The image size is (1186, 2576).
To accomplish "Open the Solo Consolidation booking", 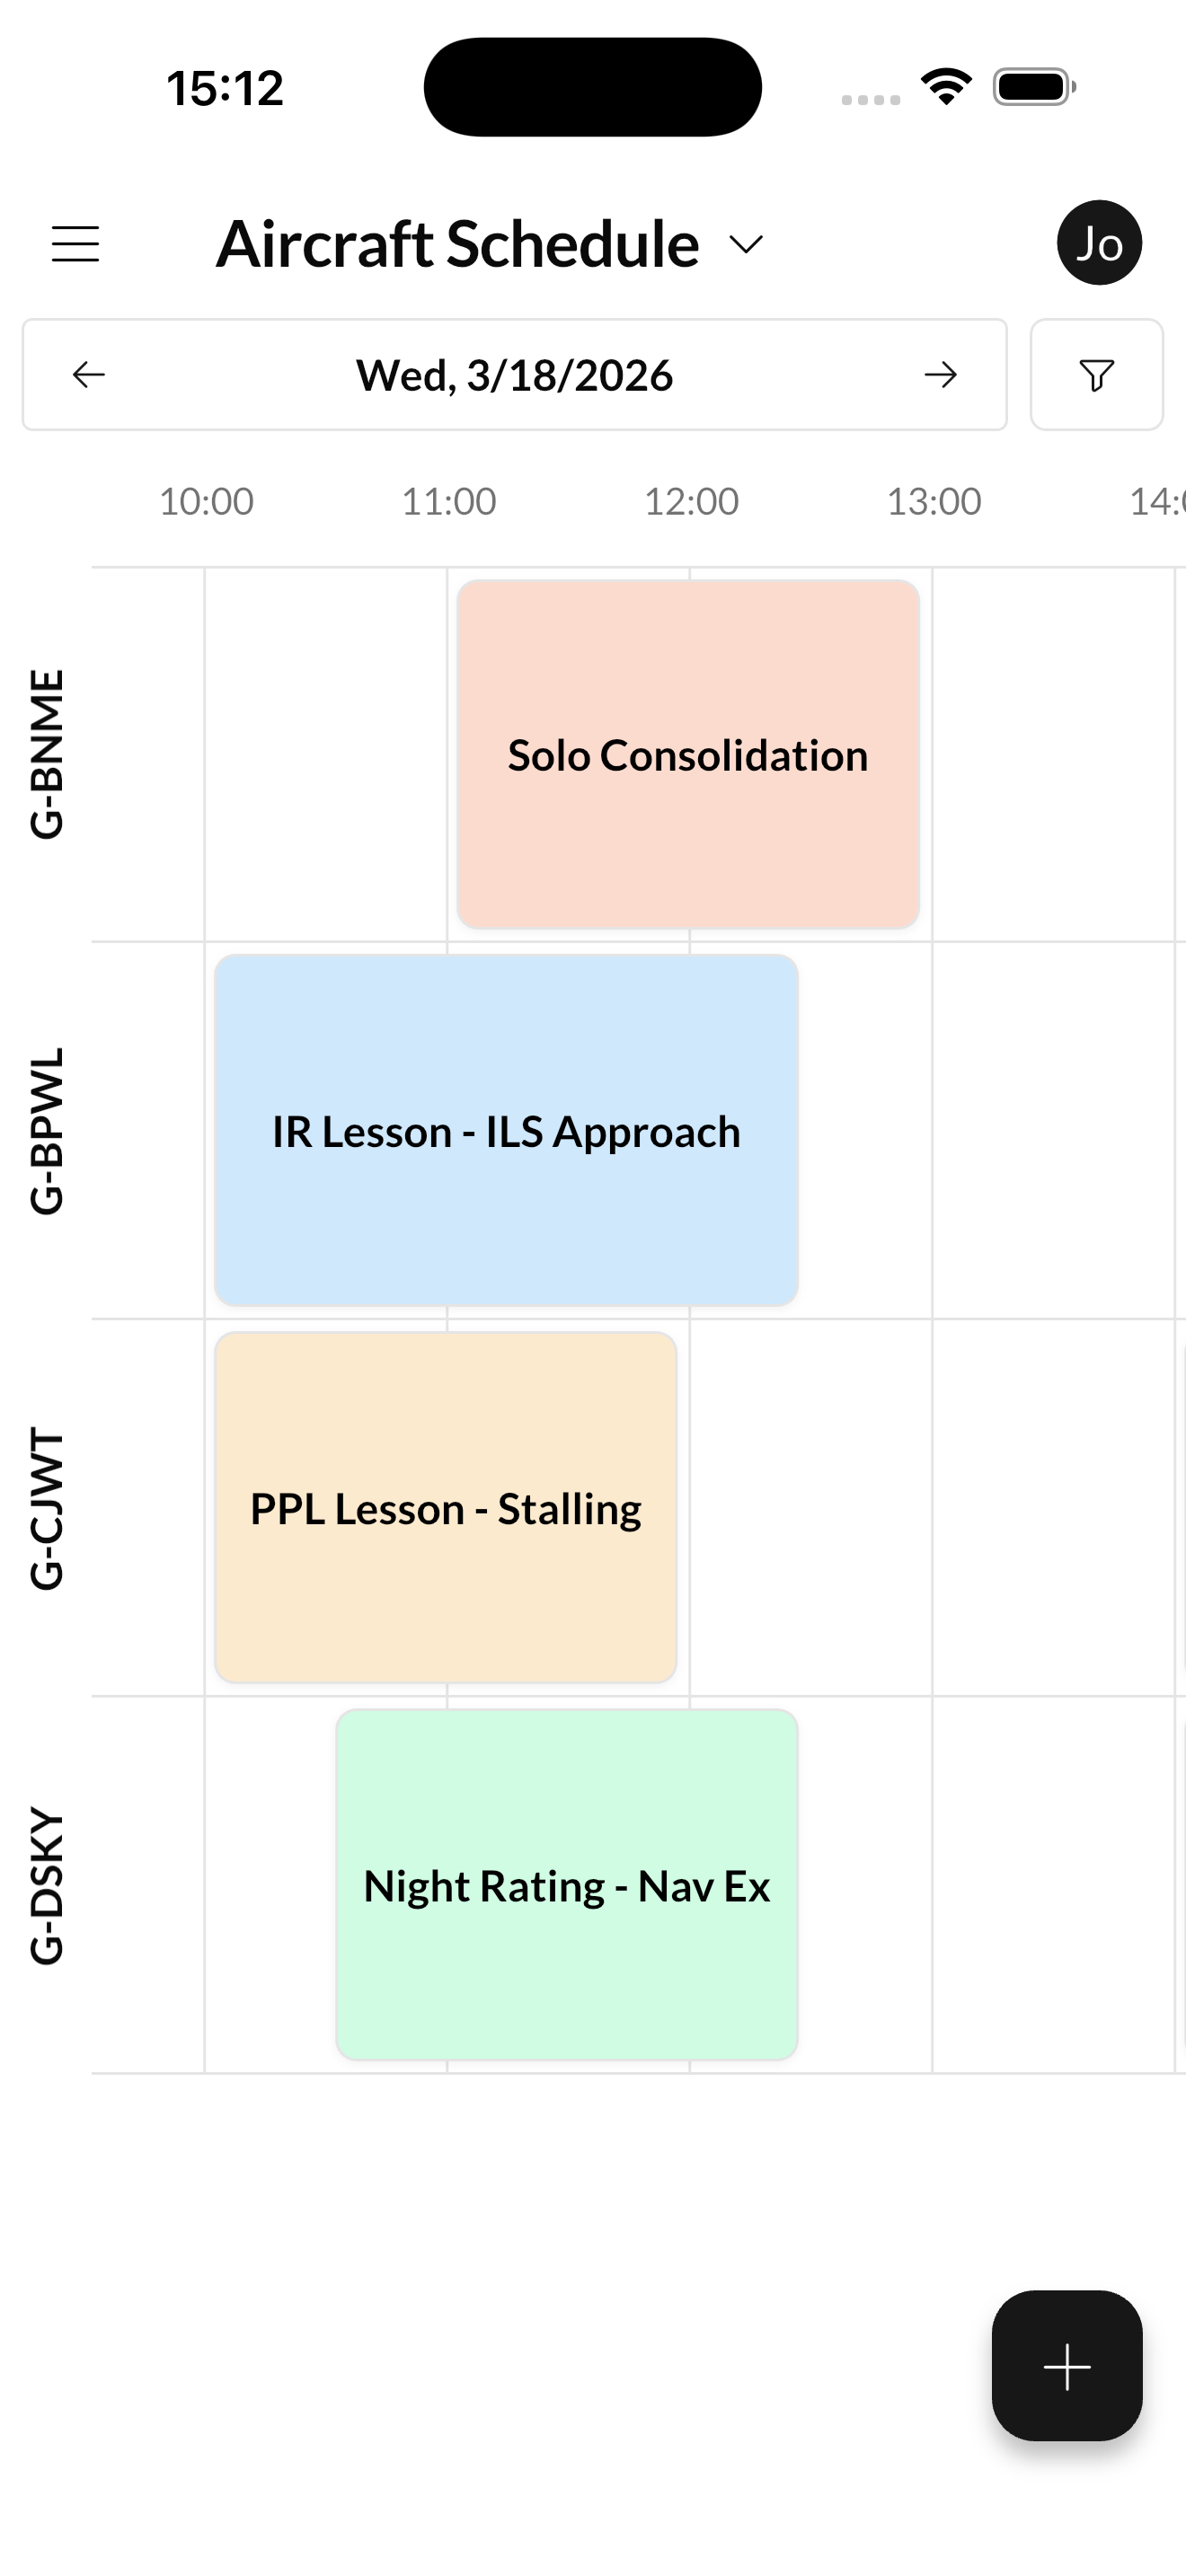I will (688, 755).
